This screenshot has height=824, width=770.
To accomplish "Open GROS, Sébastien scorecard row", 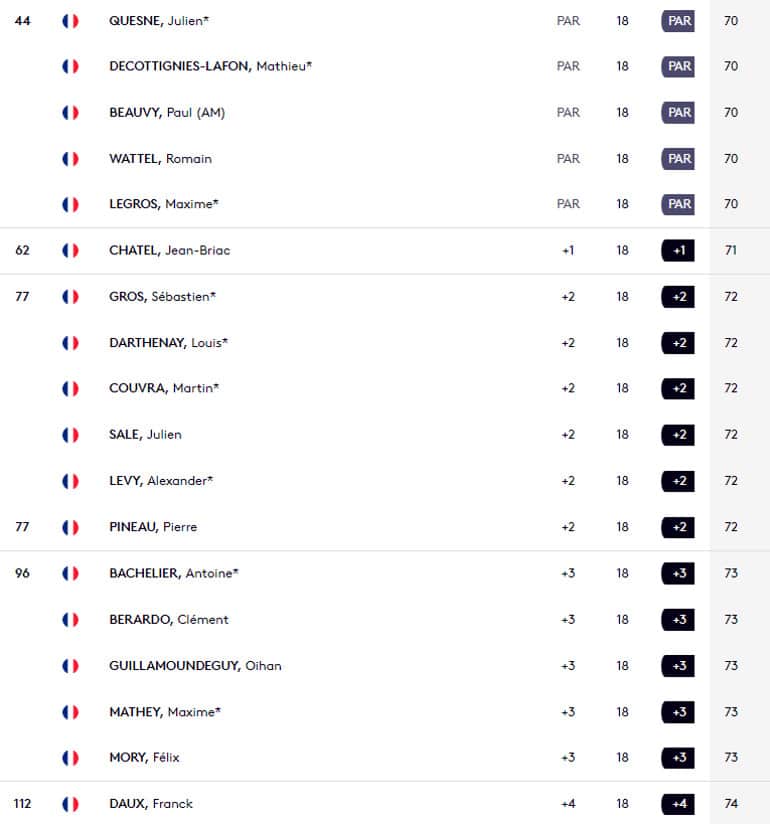I will click(x=162, y=296).
